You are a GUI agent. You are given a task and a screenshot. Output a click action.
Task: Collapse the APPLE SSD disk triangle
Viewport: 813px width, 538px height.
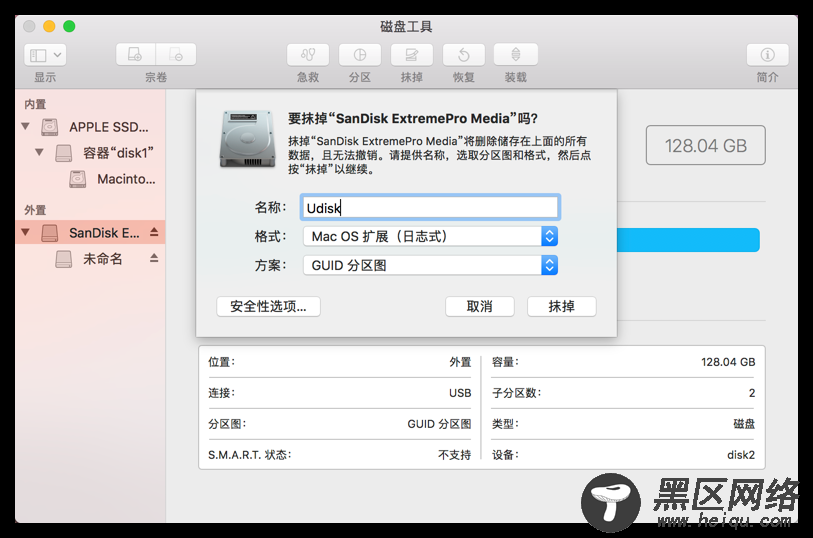25,126
